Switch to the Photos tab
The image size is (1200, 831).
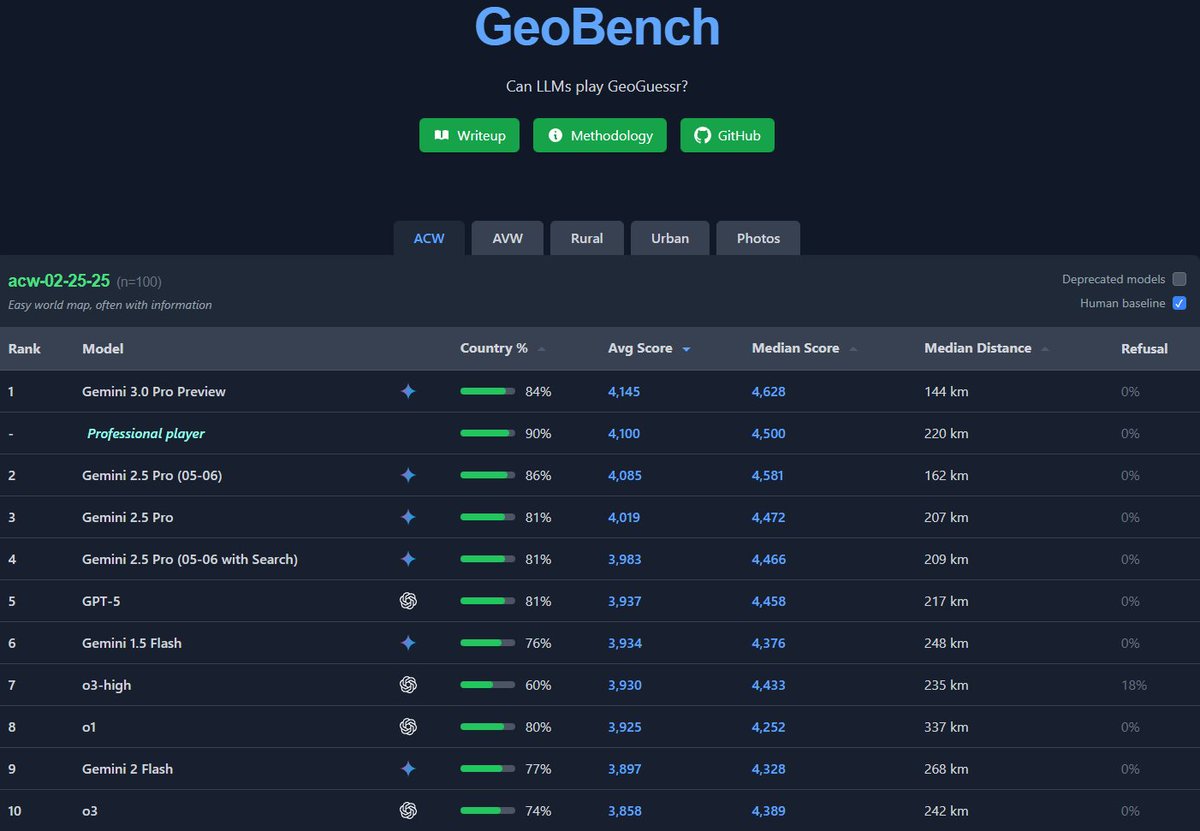click(x=758, y=238)
